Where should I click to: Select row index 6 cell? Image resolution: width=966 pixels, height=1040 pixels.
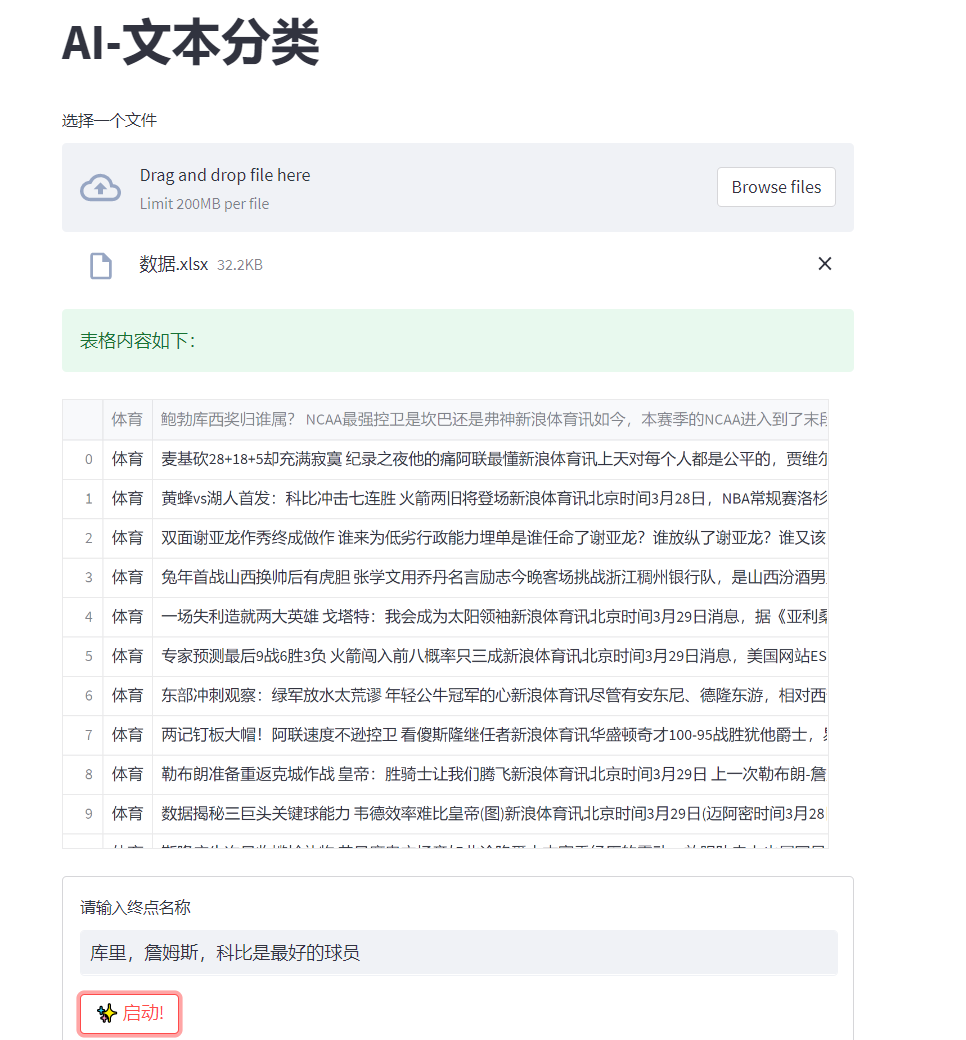[x=83, y=696]
